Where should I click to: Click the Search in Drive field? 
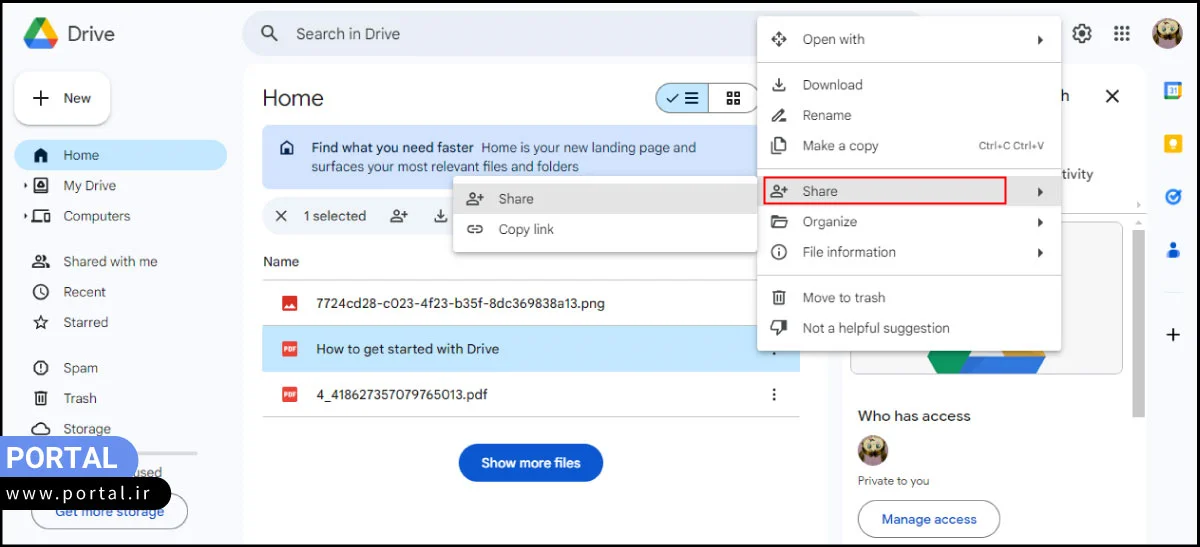coord(500,34)
